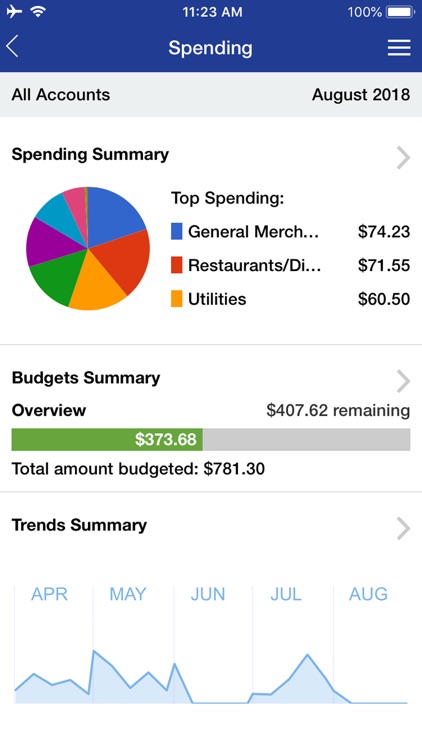Change the All Accounts filter

(x=61, y=95)
